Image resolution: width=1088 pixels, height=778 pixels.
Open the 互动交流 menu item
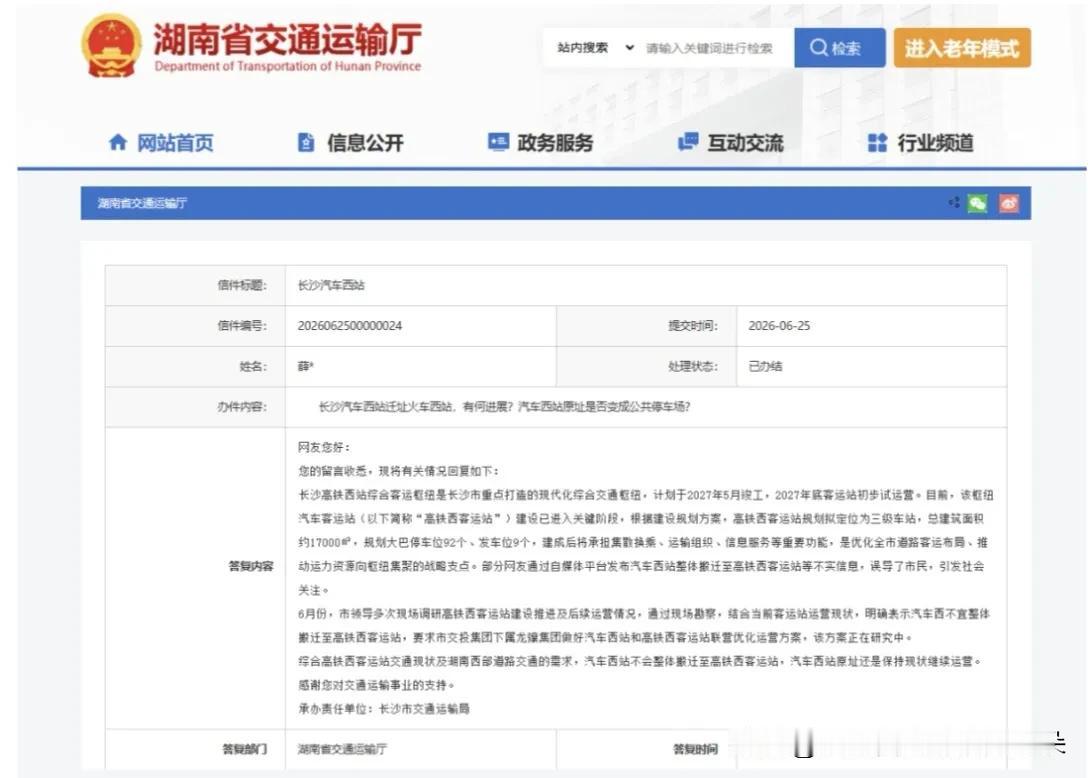[x=731, y=143]
